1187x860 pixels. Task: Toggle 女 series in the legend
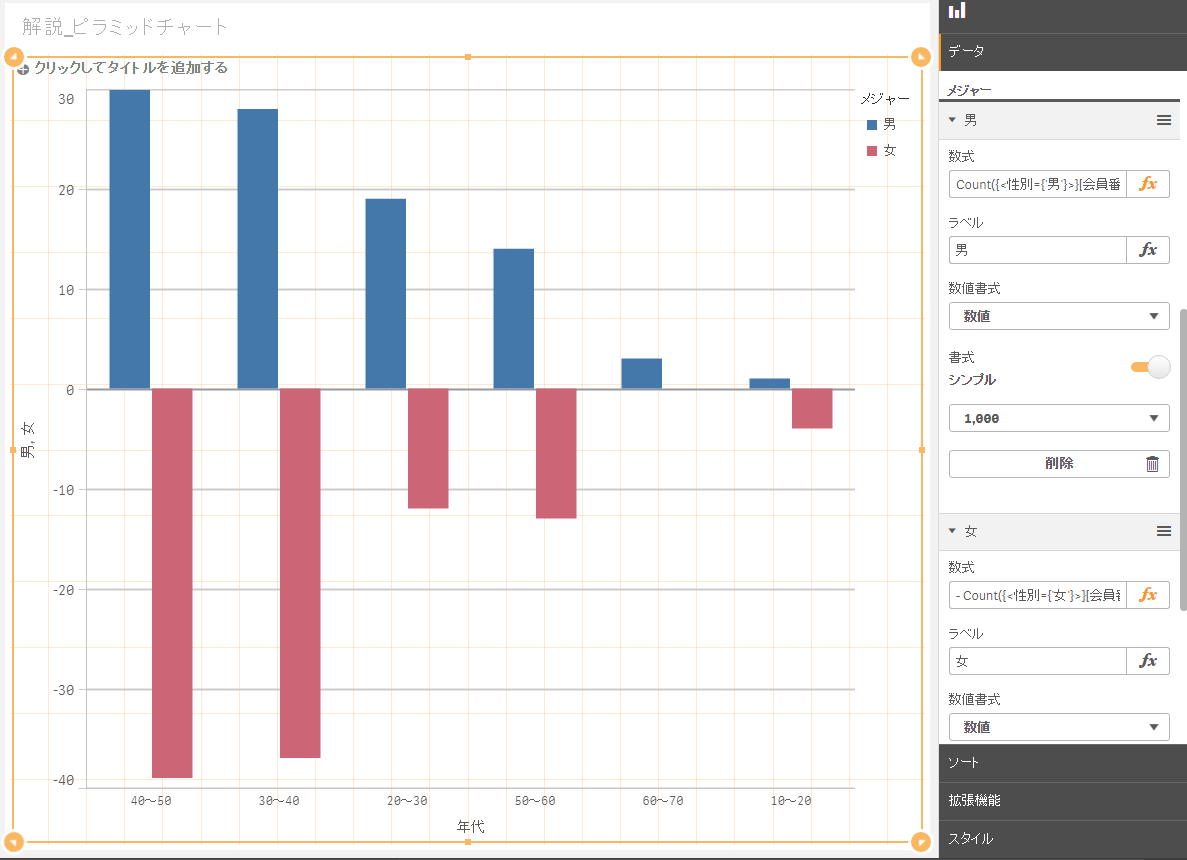pyautogui.click(x=881, y=151)
